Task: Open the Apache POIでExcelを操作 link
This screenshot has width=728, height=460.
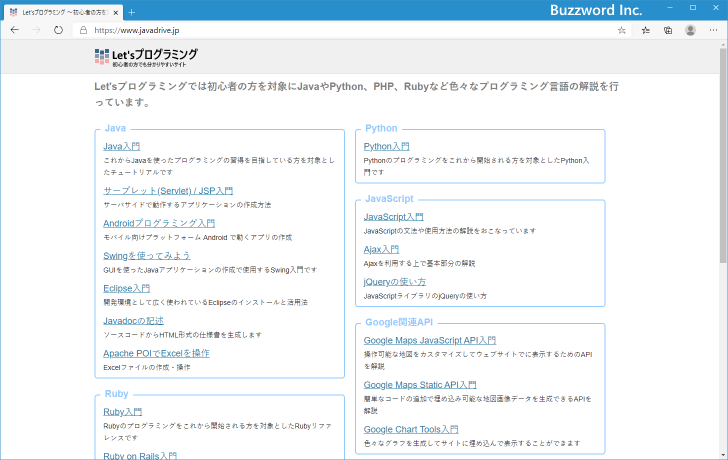Action: [x=156, y=353]
